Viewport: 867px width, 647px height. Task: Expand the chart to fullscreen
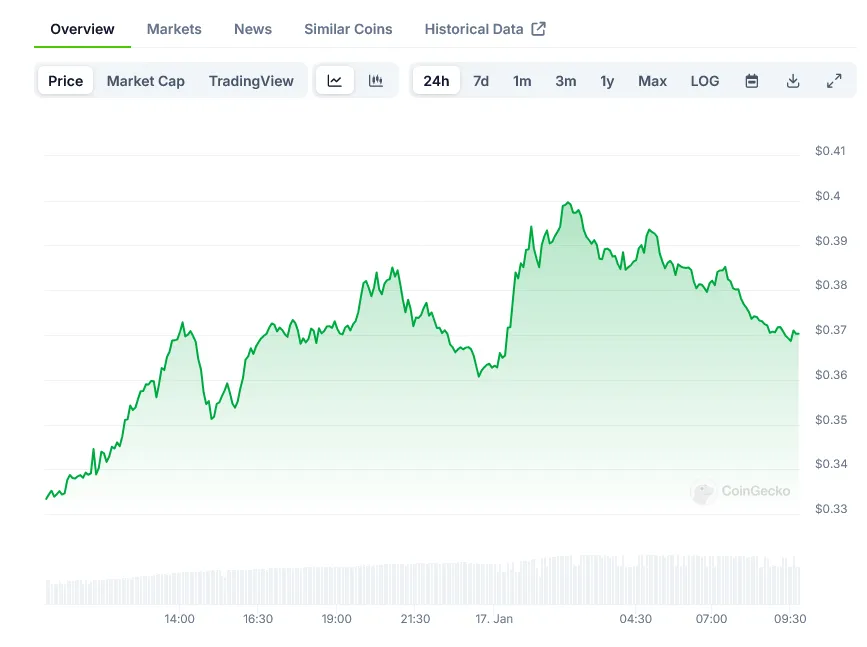(834, 80)
